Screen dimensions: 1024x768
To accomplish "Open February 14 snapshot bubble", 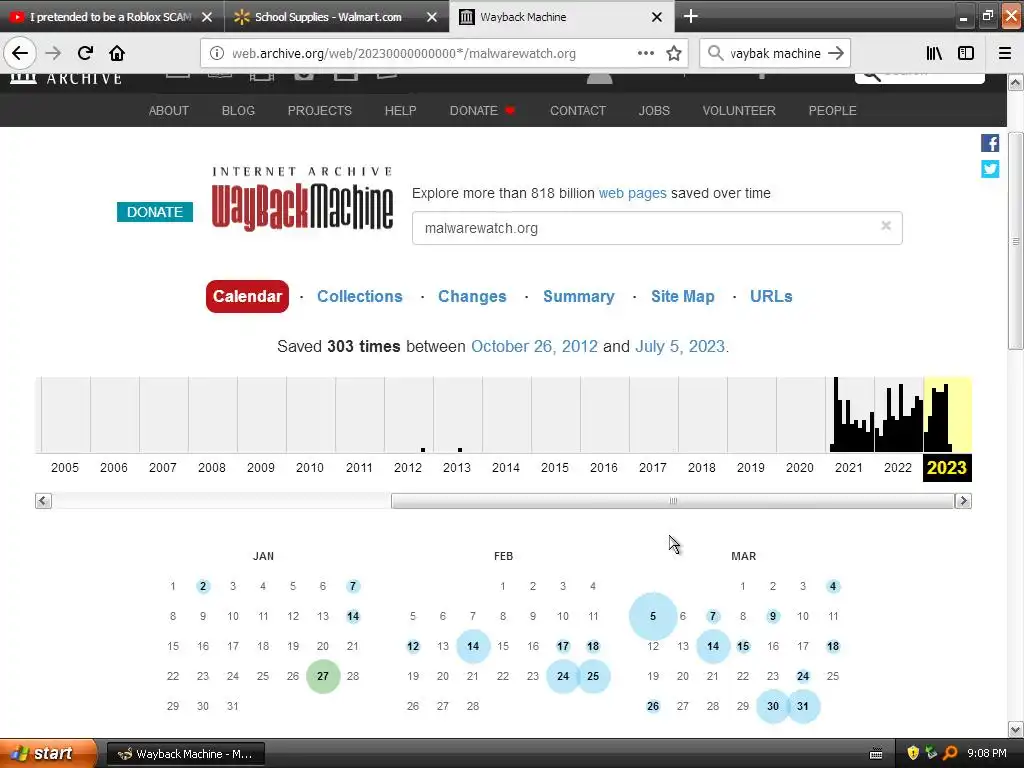I will point(473,646).
